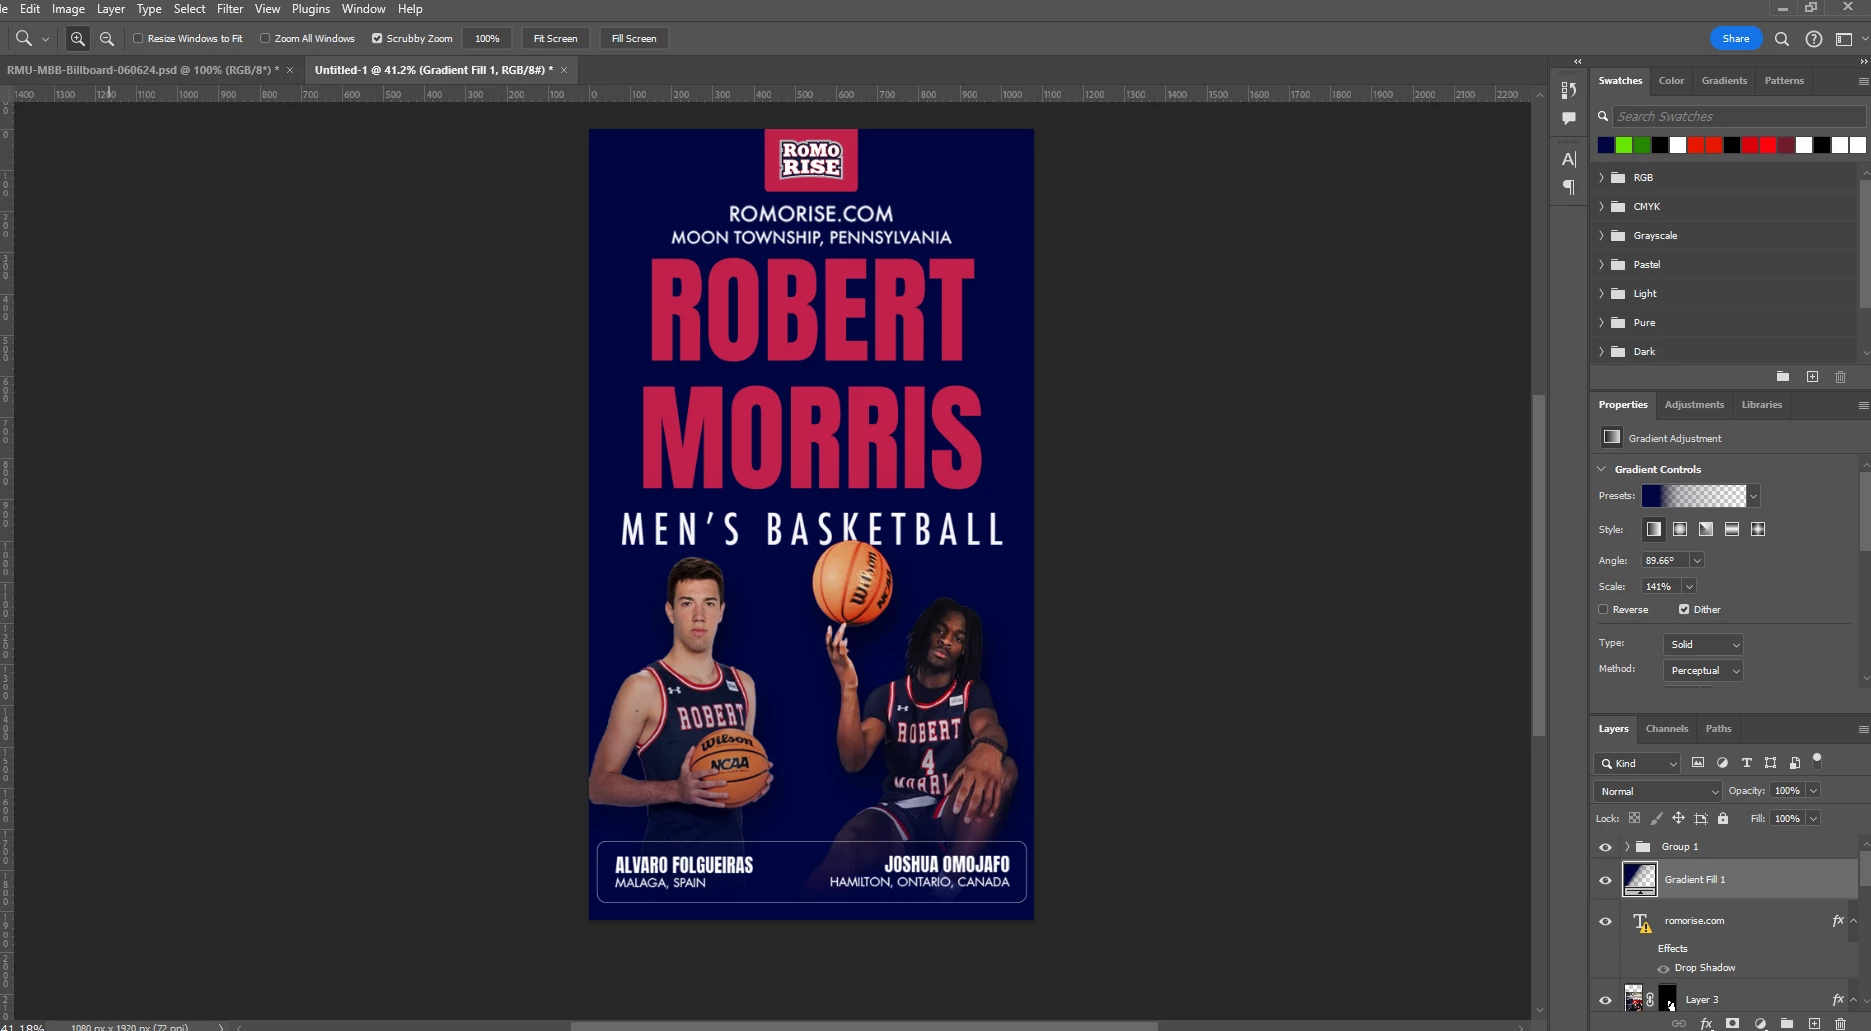Expand the Pastel swatch folder
This screenshot has width=1871, height=1031.
[1601, 264]
